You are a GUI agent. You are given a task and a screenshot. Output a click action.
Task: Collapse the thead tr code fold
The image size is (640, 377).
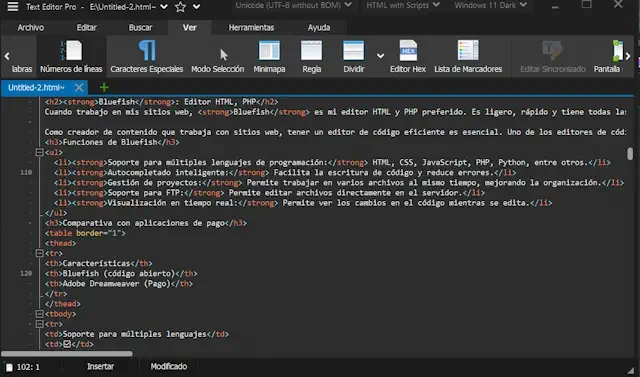click(40, 253)
